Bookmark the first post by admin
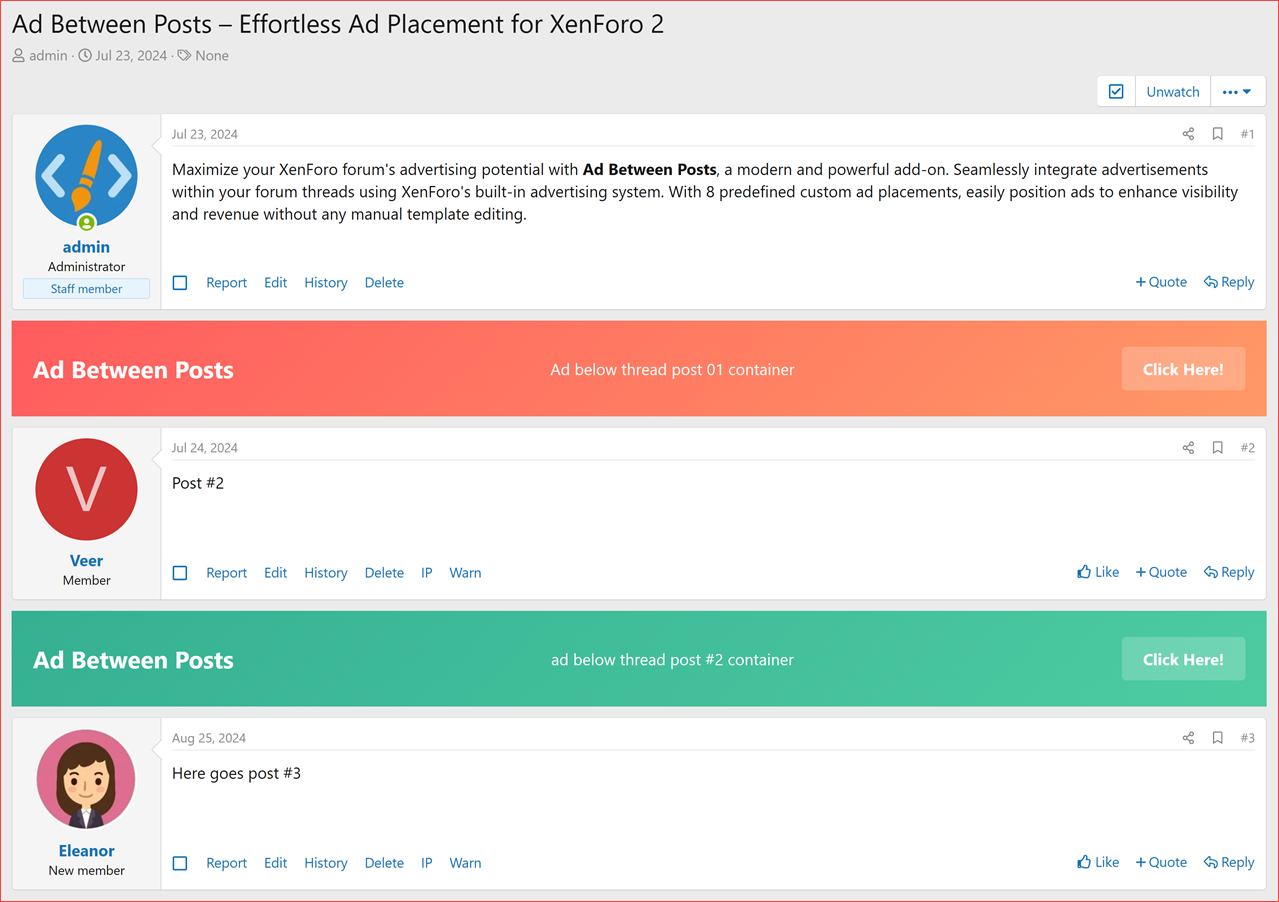 point(1217,133)
